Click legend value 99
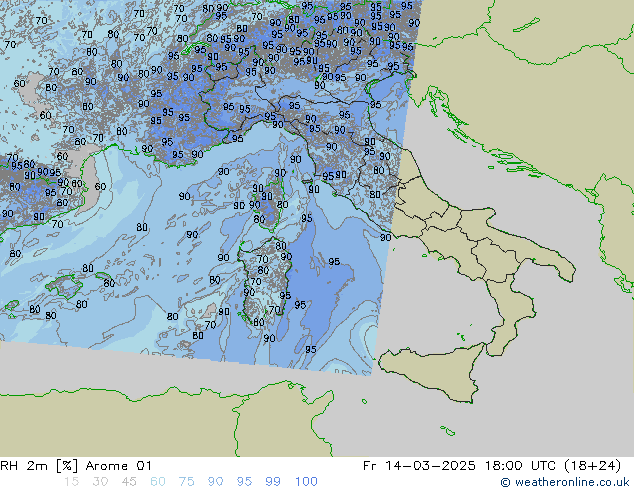The image size is (634, 490). (x=273, y=482)
